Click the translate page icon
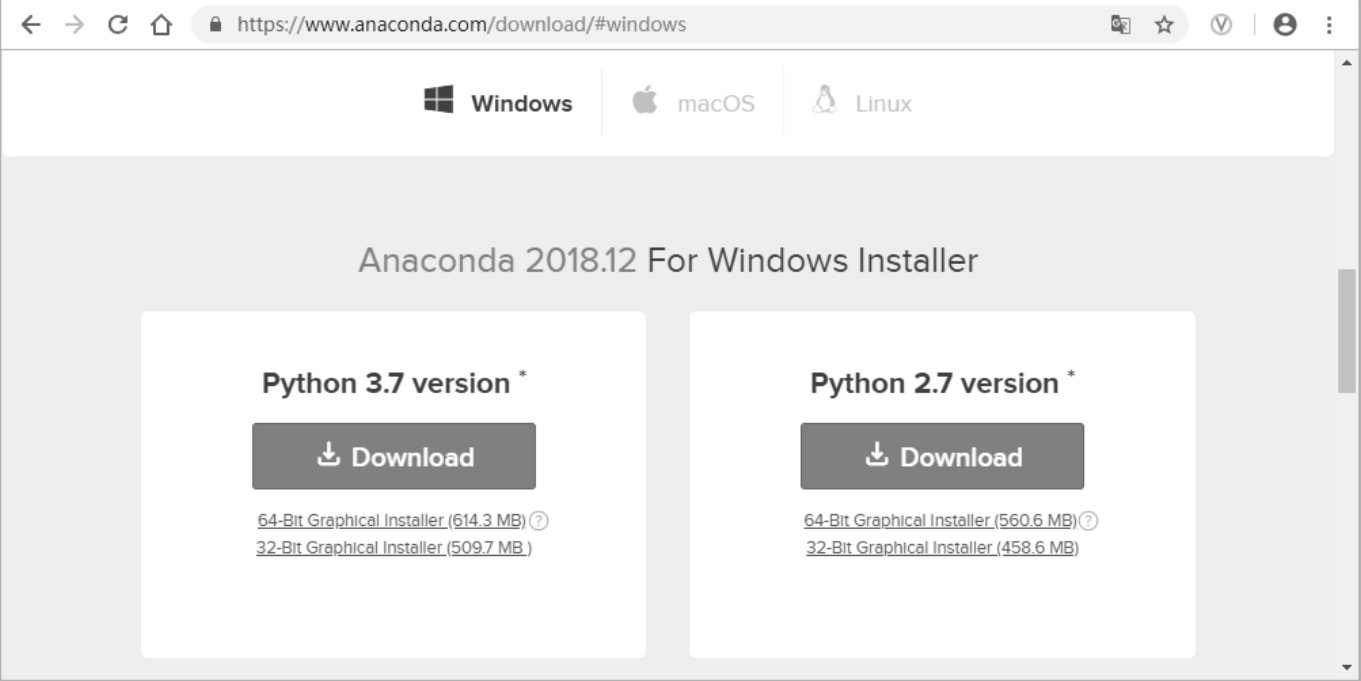Viewport: 1361px width, 681px height. click(x=1120, y=25)
